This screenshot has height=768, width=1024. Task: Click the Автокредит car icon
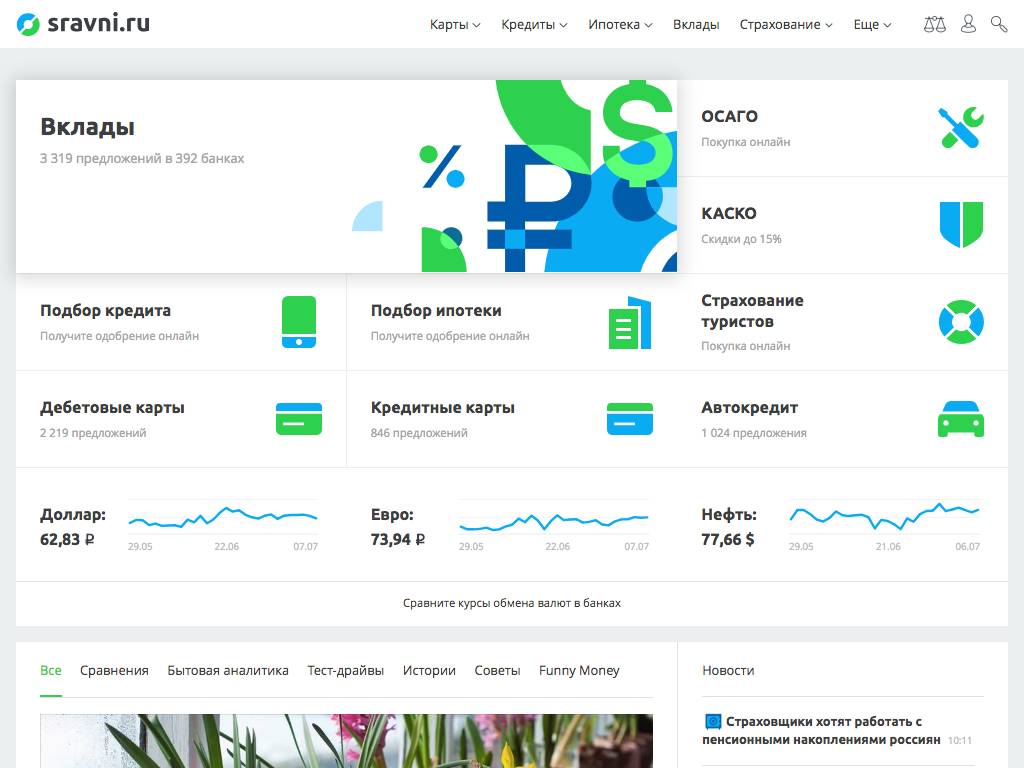point(960,419)
